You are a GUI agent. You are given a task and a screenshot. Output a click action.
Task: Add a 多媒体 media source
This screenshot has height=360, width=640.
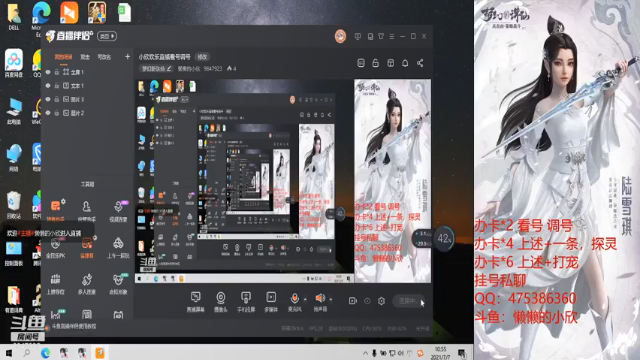pyautogui.click(x=271, y=302)
